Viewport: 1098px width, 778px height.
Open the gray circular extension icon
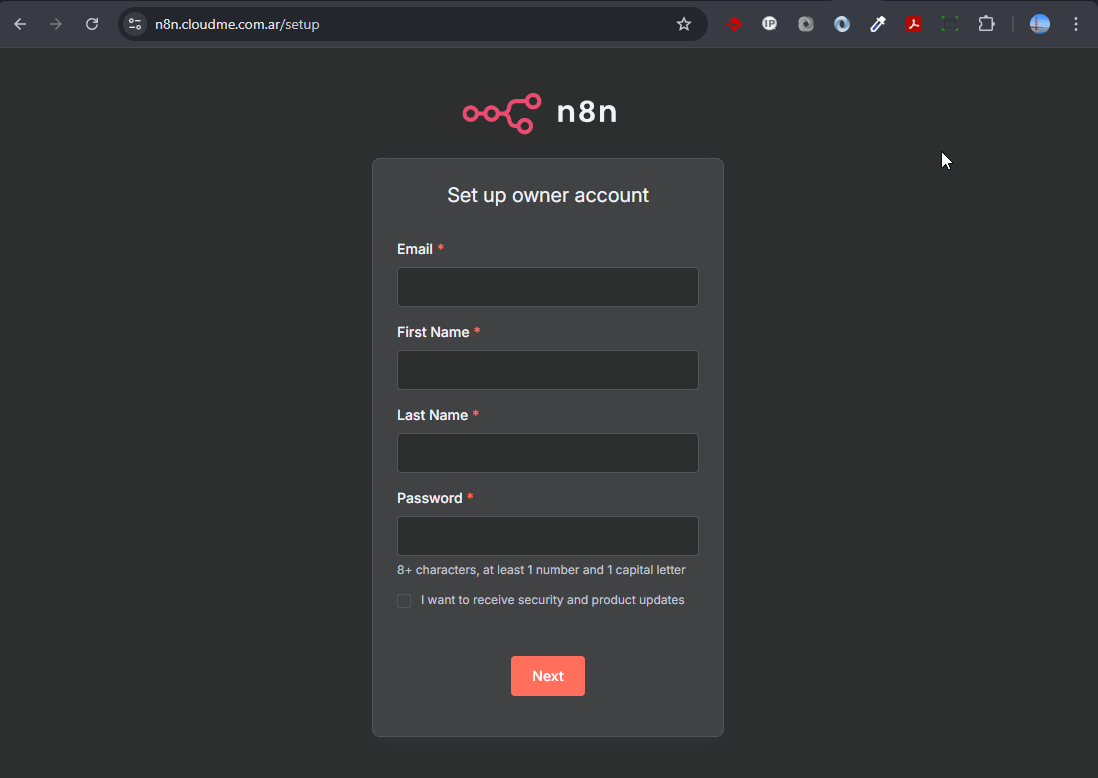tap(806, 24)
